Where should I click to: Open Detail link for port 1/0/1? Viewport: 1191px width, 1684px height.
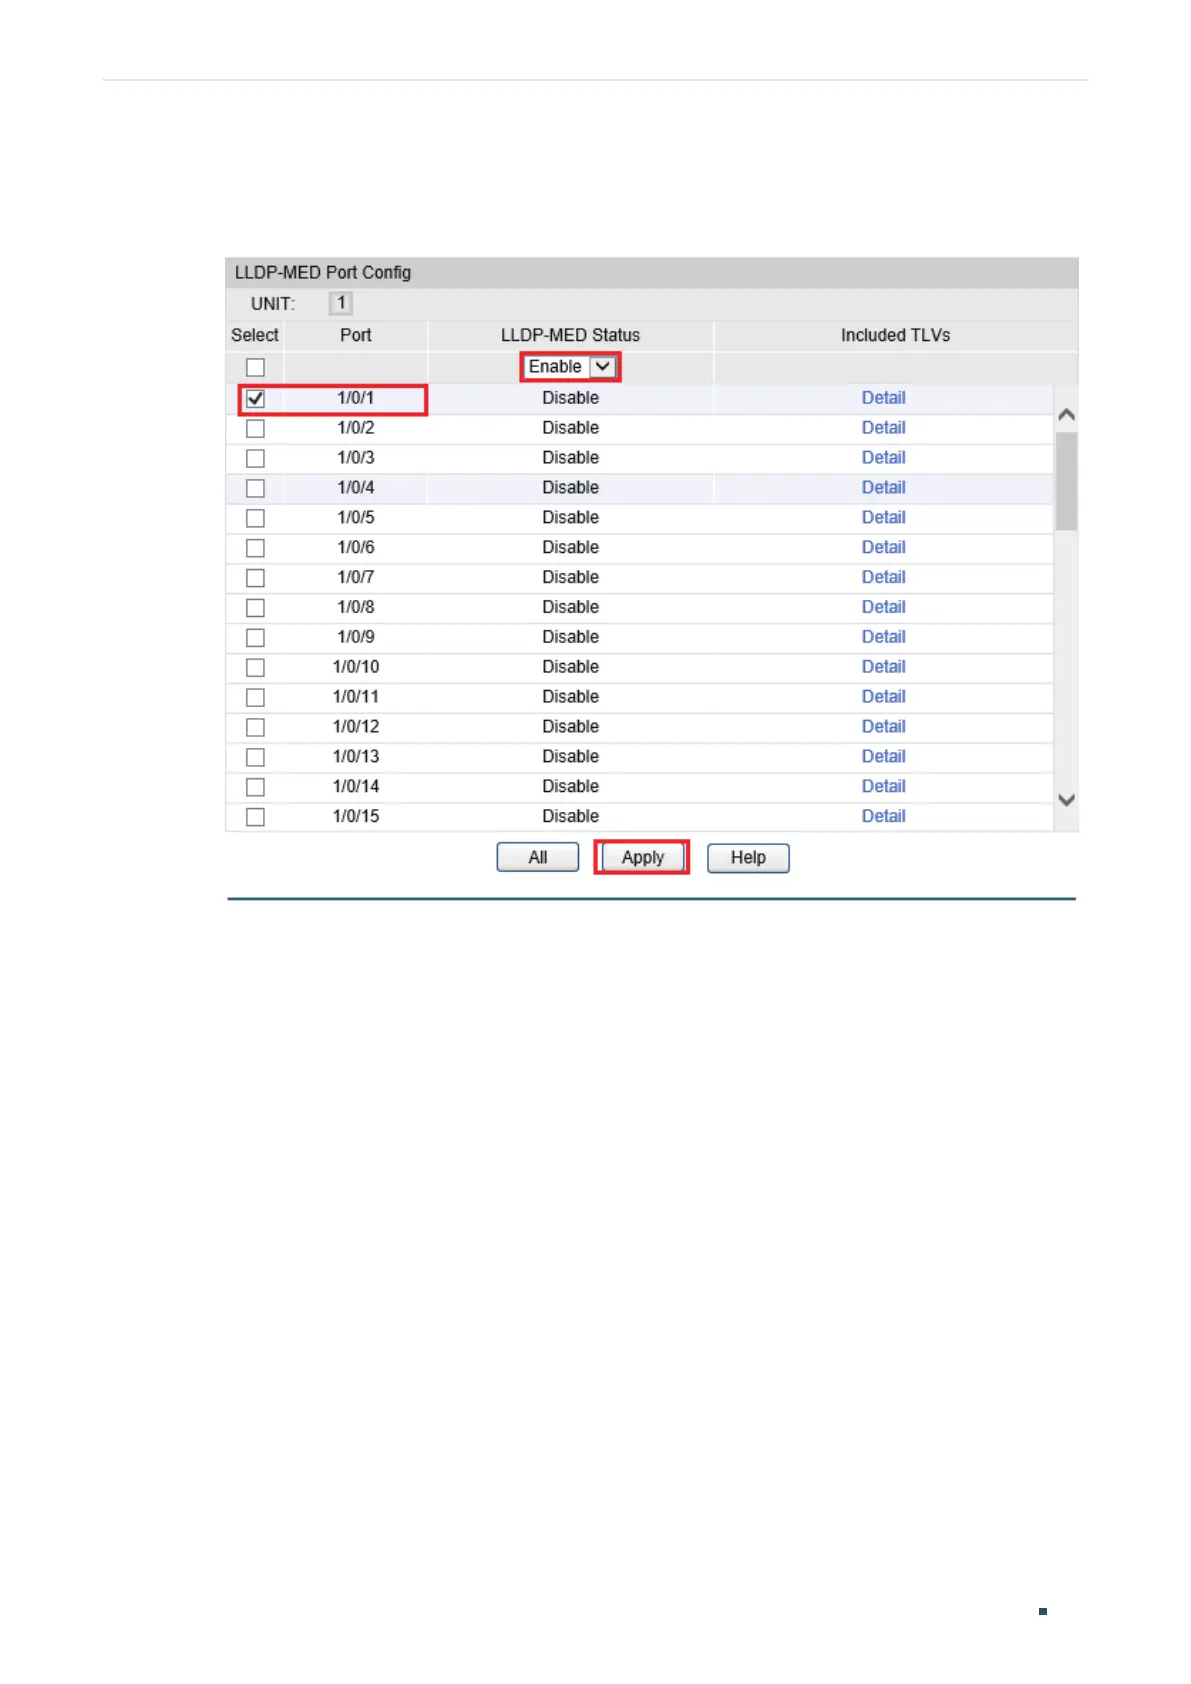point(884,398)
